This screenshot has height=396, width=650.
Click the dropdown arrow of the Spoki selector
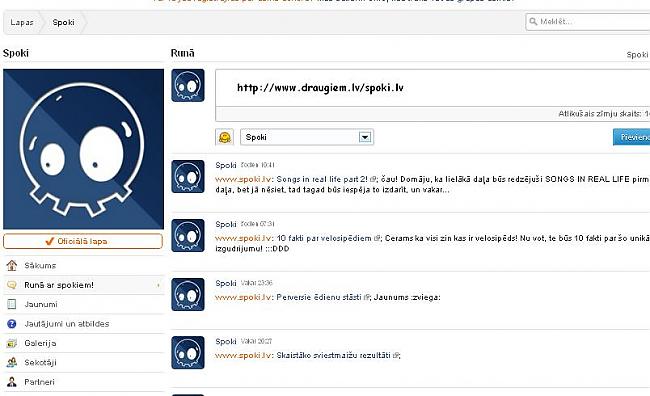click(365, 137)
